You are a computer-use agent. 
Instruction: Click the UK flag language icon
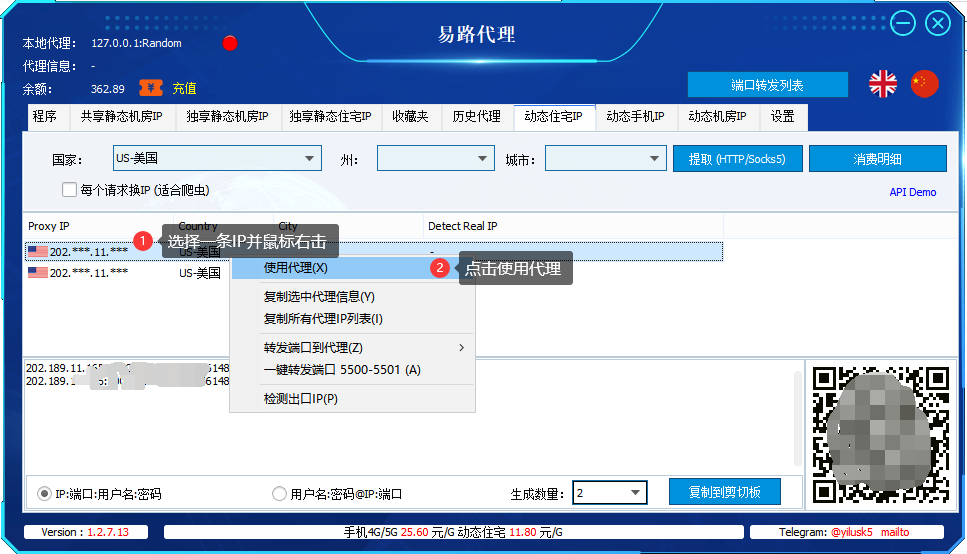click(883, 84)
